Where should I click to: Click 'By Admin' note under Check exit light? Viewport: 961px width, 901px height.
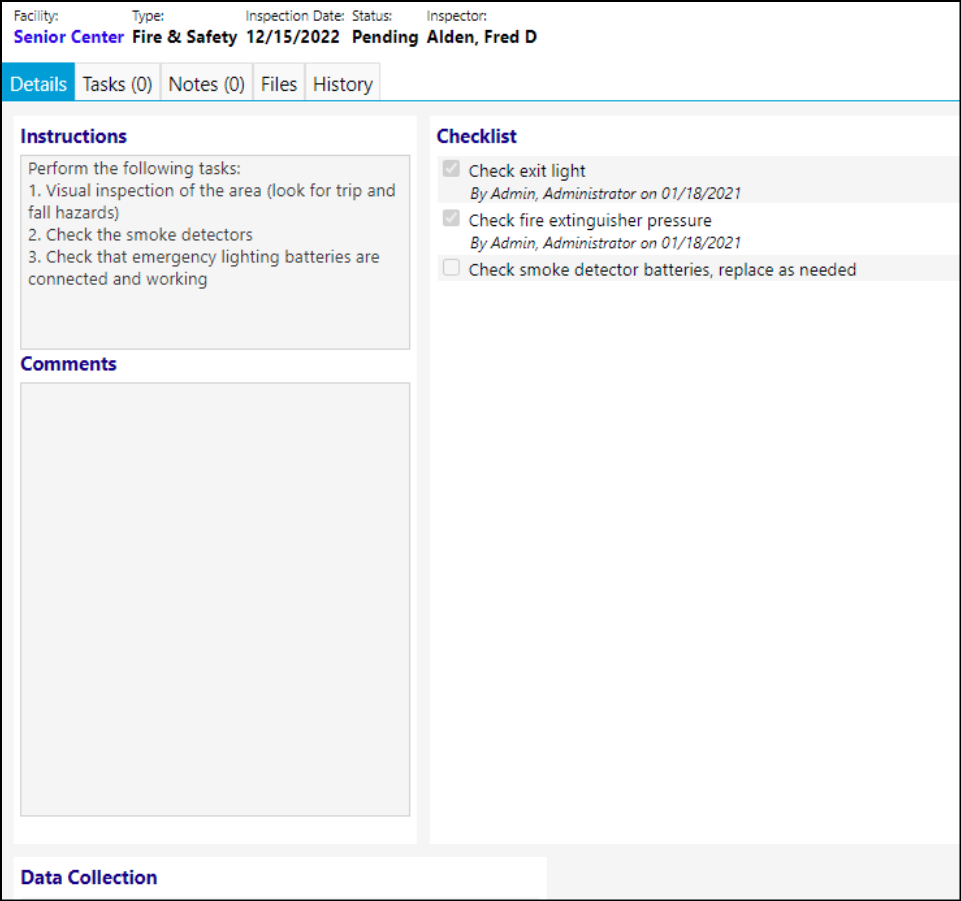tap(606, 194)
